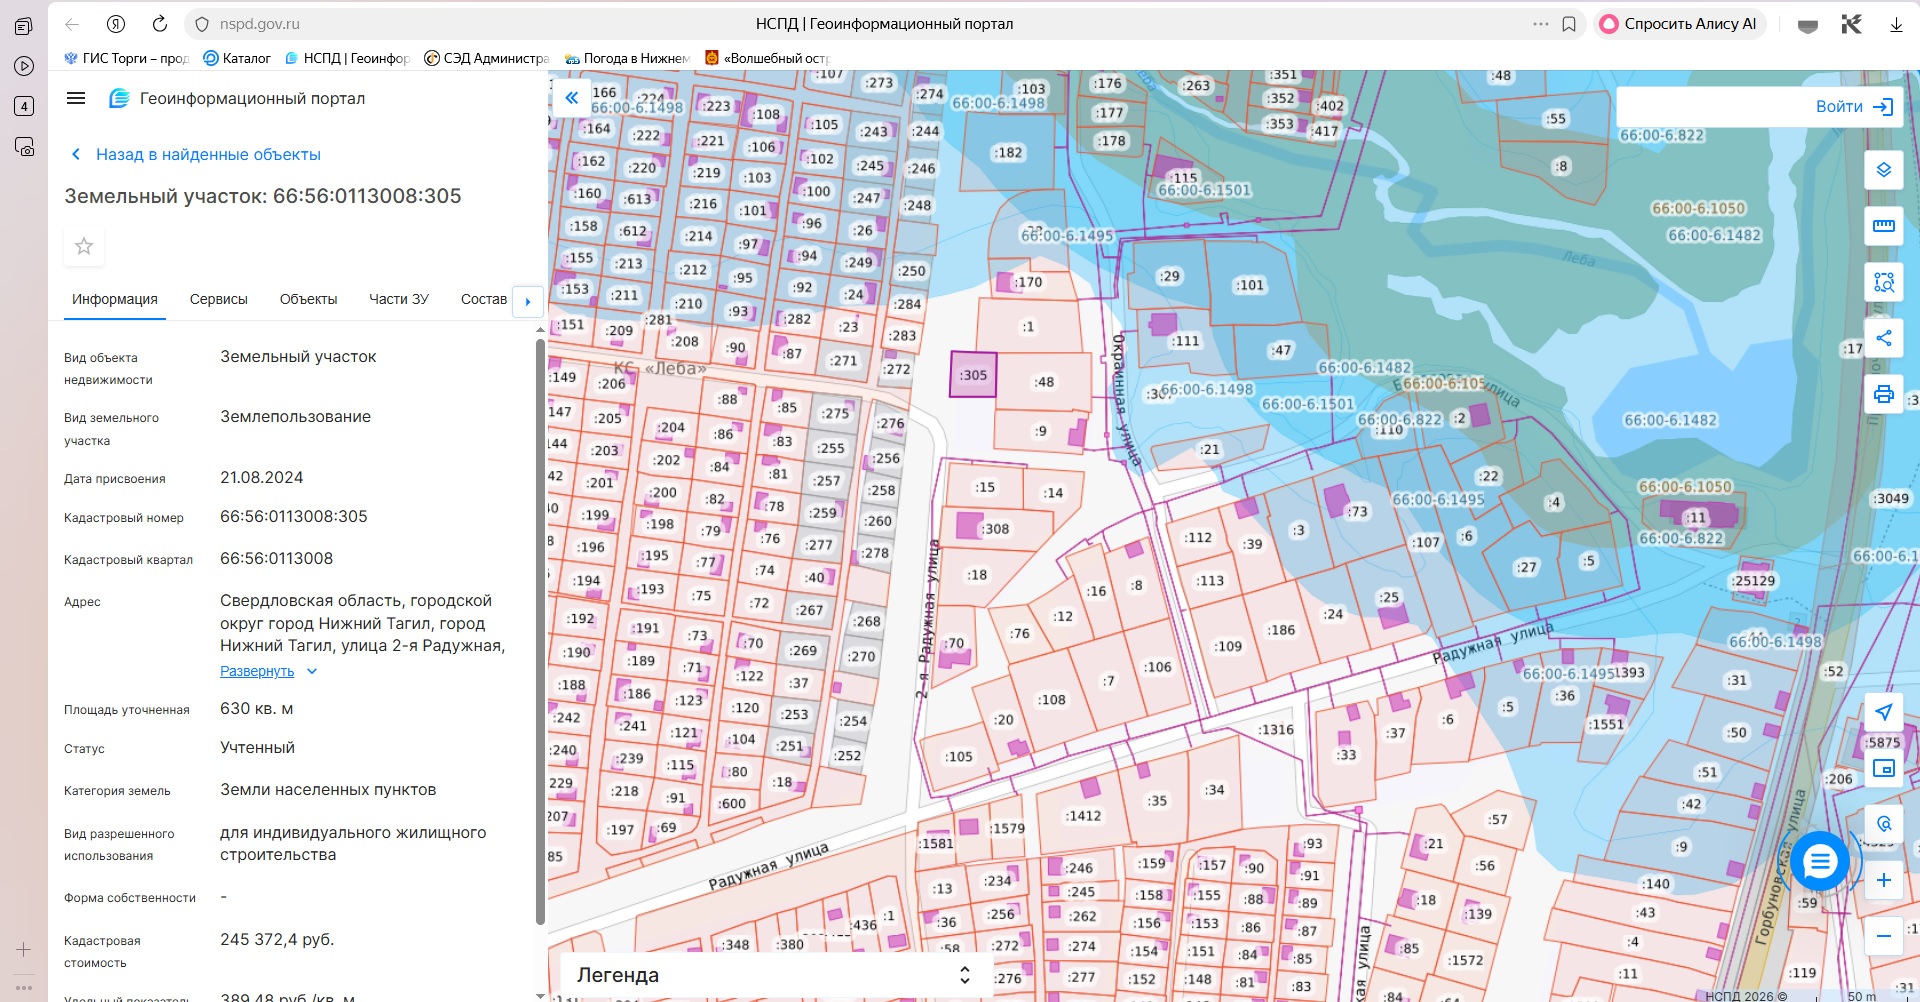
Task: Go back to found objects list
Action: coord(196,154)
